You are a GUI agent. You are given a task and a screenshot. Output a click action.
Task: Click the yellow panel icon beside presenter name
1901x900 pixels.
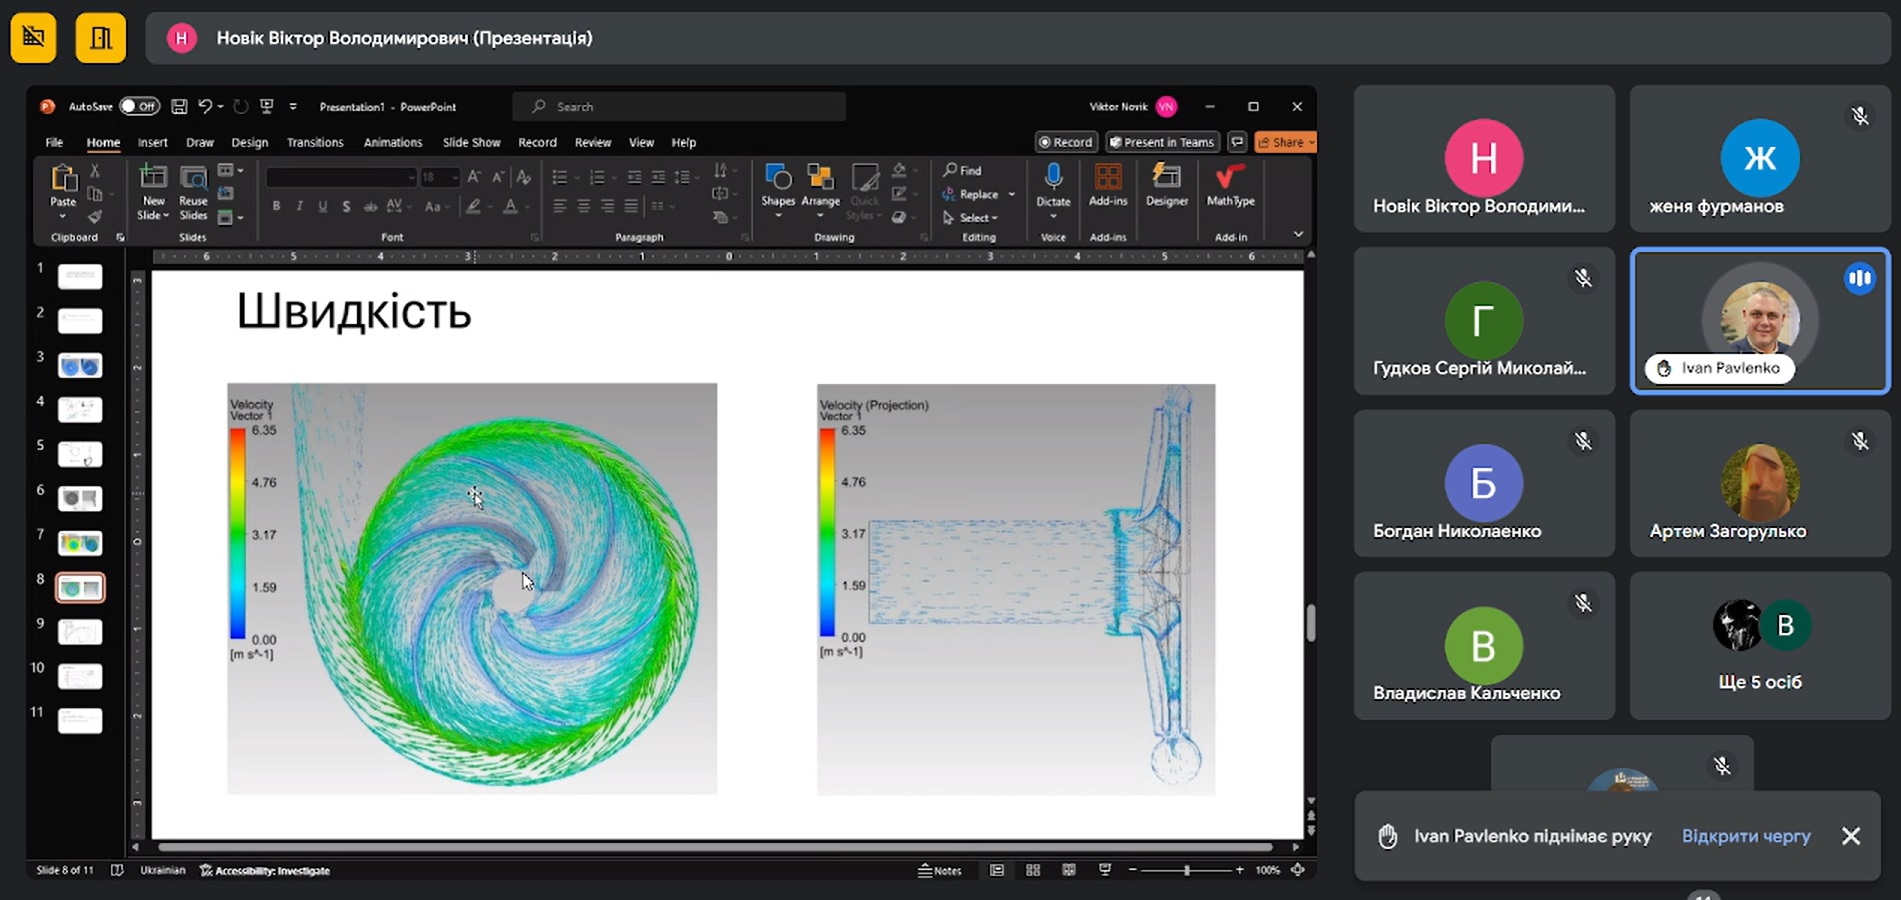[101, 38]
